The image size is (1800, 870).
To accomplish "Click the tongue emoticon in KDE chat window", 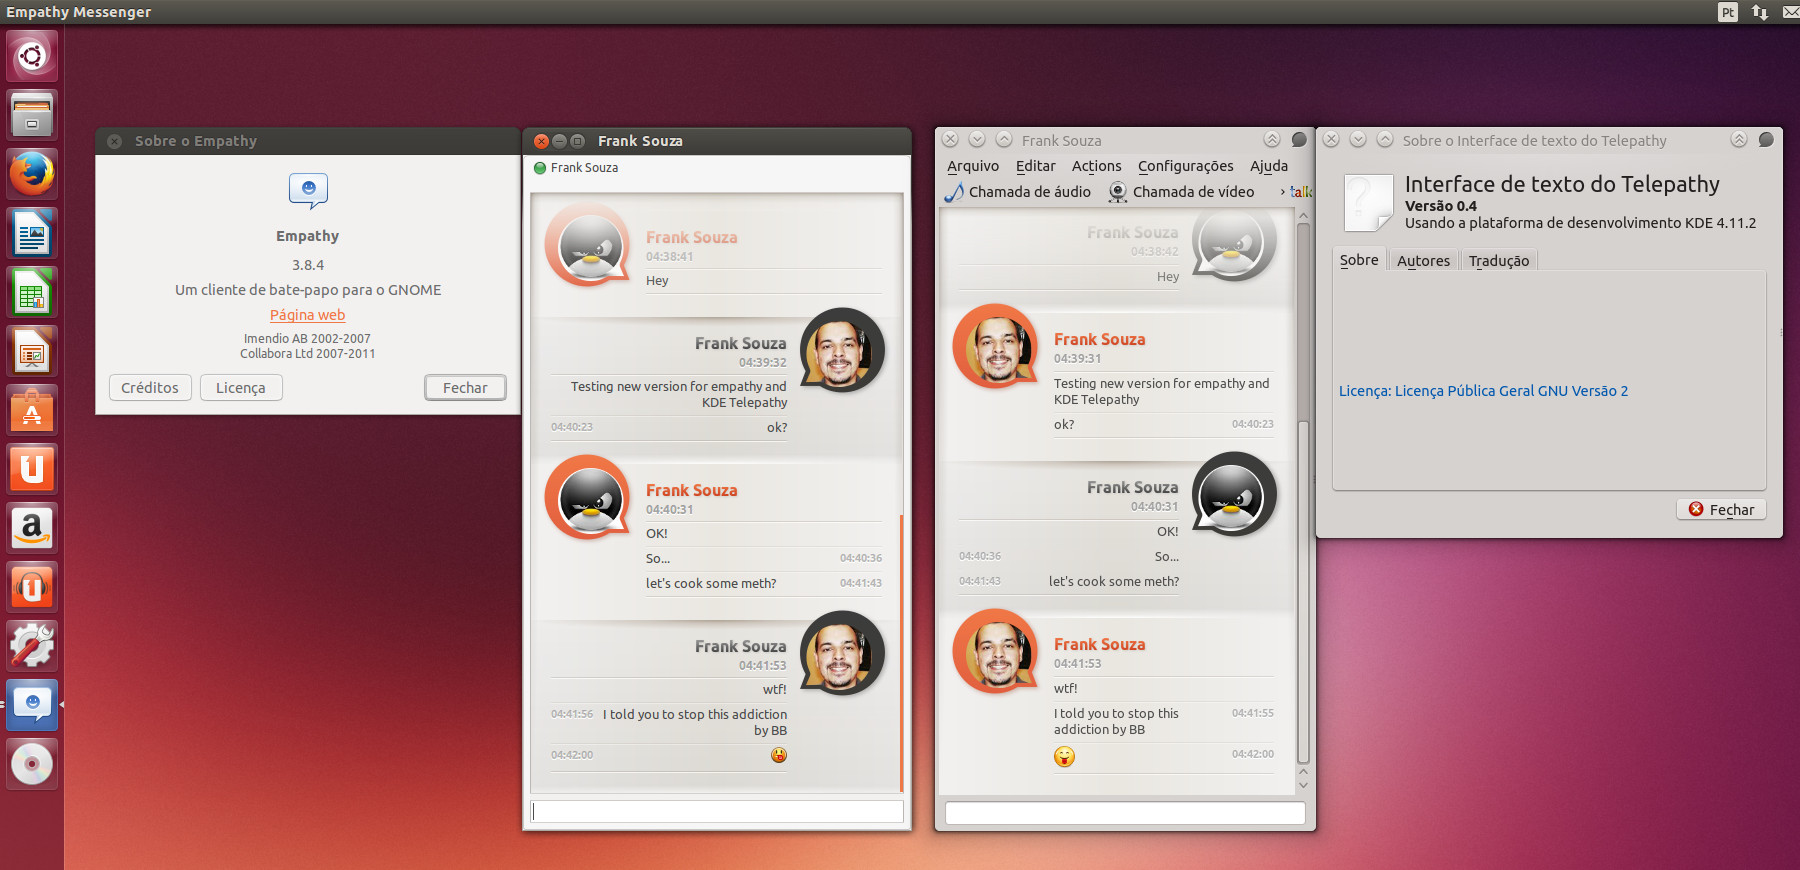I will coord(1064,757).
